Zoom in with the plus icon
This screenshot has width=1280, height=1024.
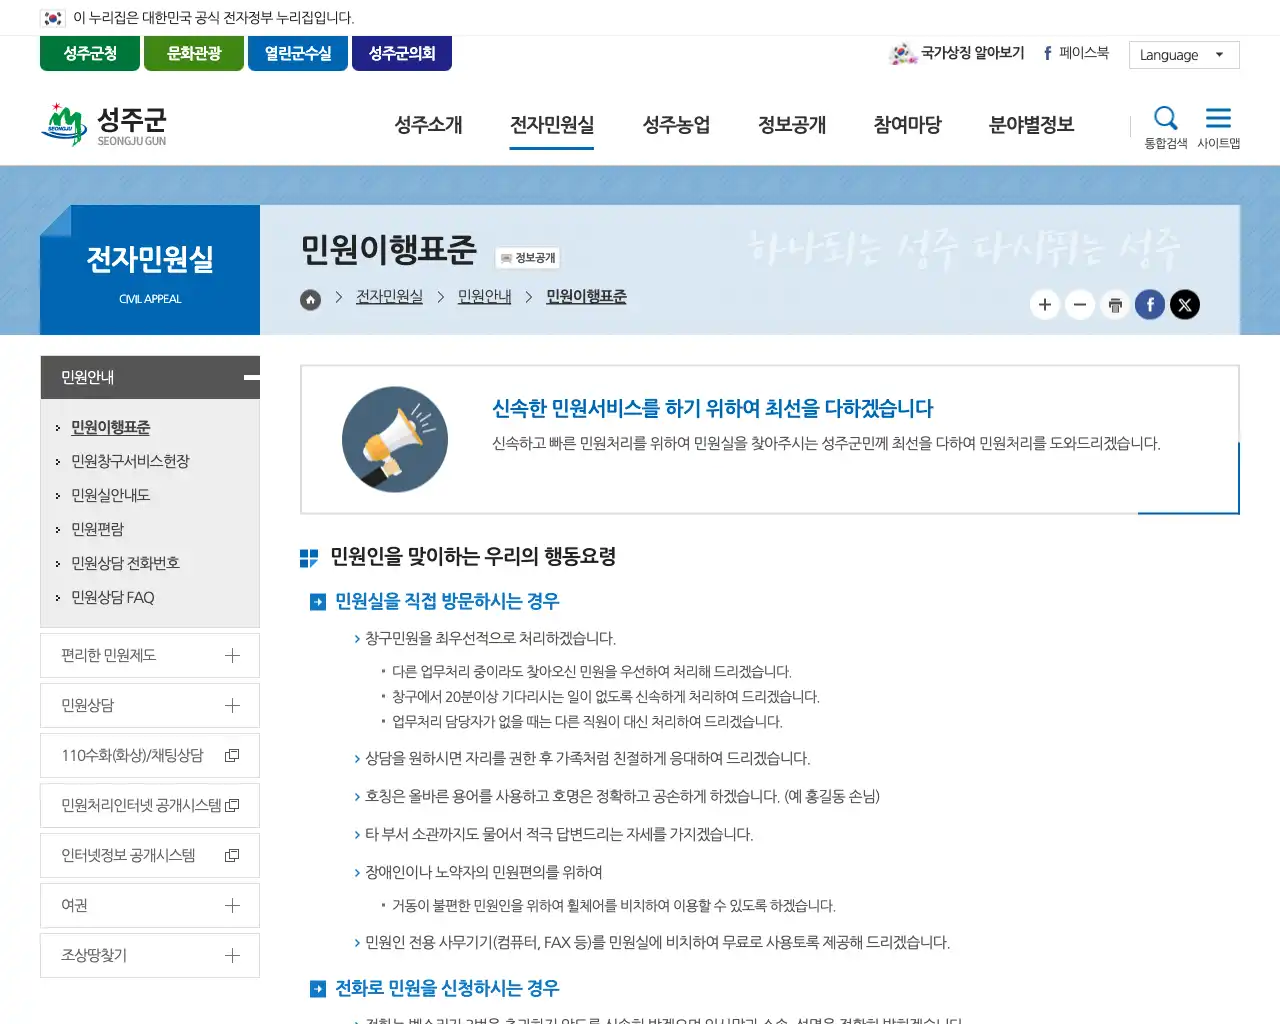[x=1045, y=305]
